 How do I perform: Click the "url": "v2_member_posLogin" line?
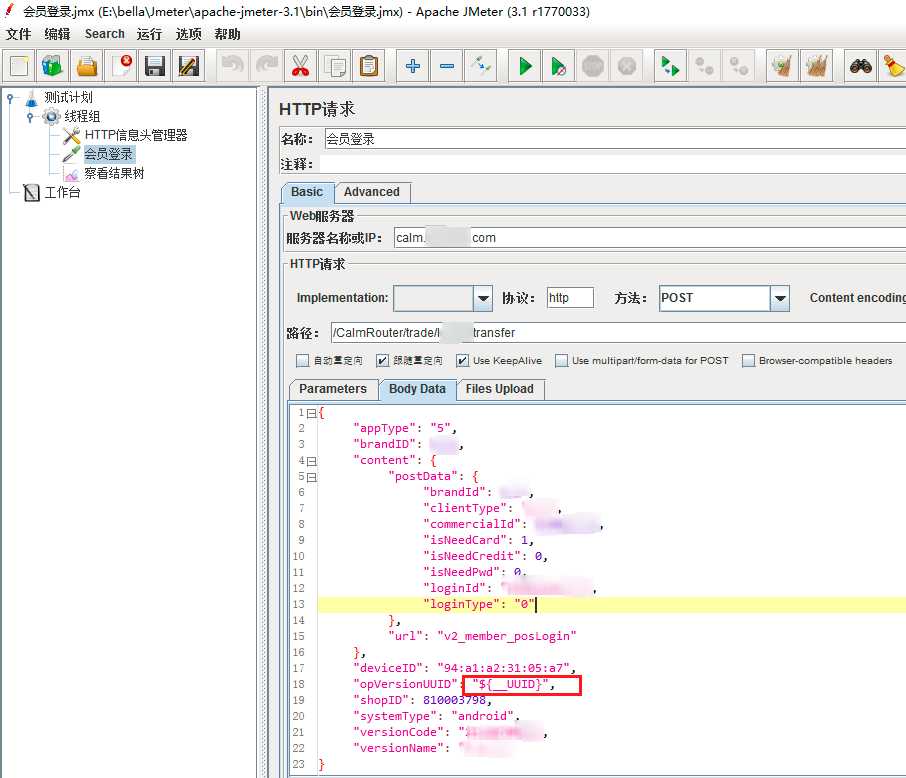click(482, 636)
